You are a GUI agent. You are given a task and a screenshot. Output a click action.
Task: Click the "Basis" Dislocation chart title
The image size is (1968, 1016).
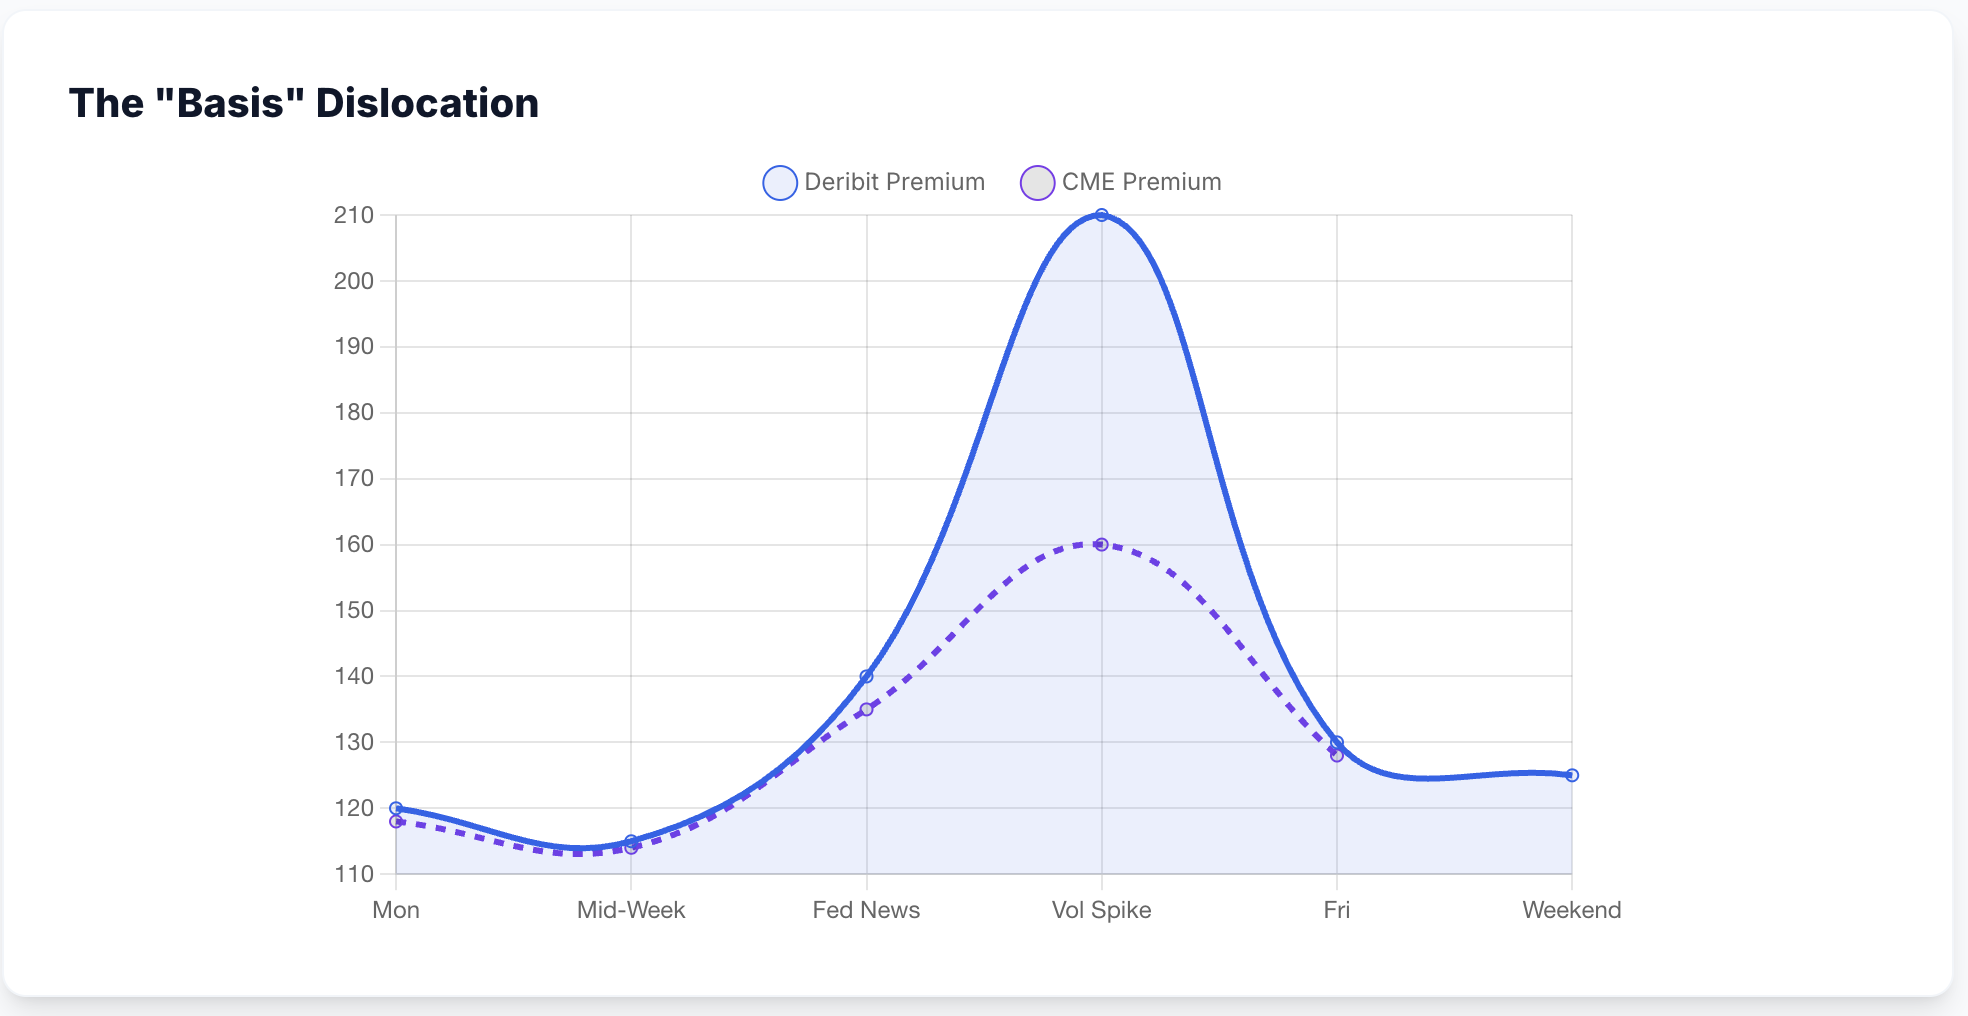(x=304, y=103)
